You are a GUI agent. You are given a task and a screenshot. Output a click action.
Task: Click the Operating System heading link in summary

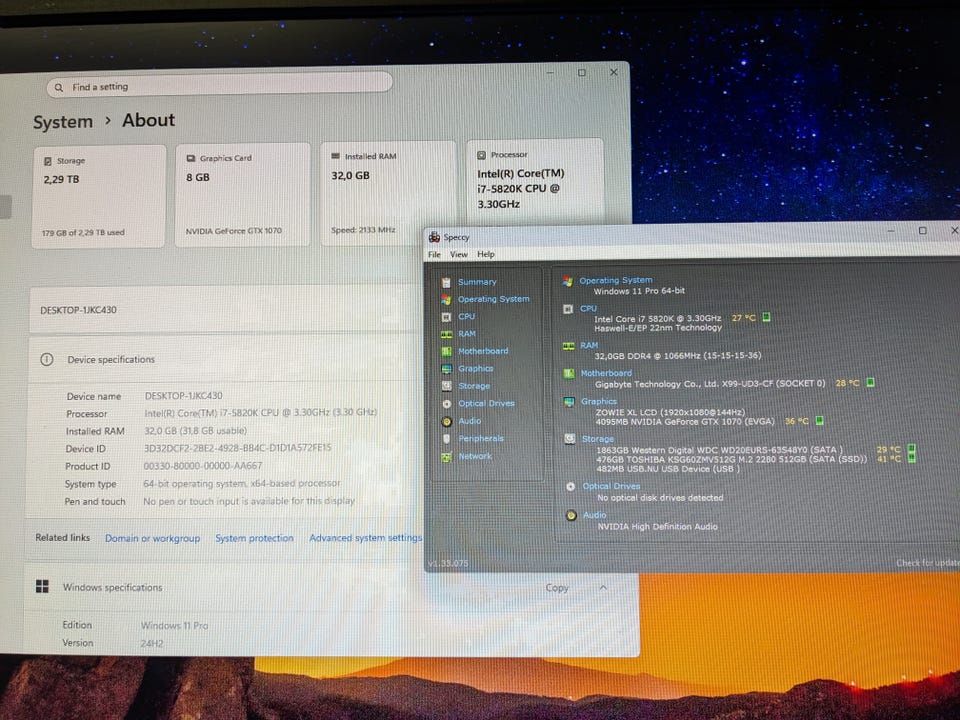(x=616, y=280)
